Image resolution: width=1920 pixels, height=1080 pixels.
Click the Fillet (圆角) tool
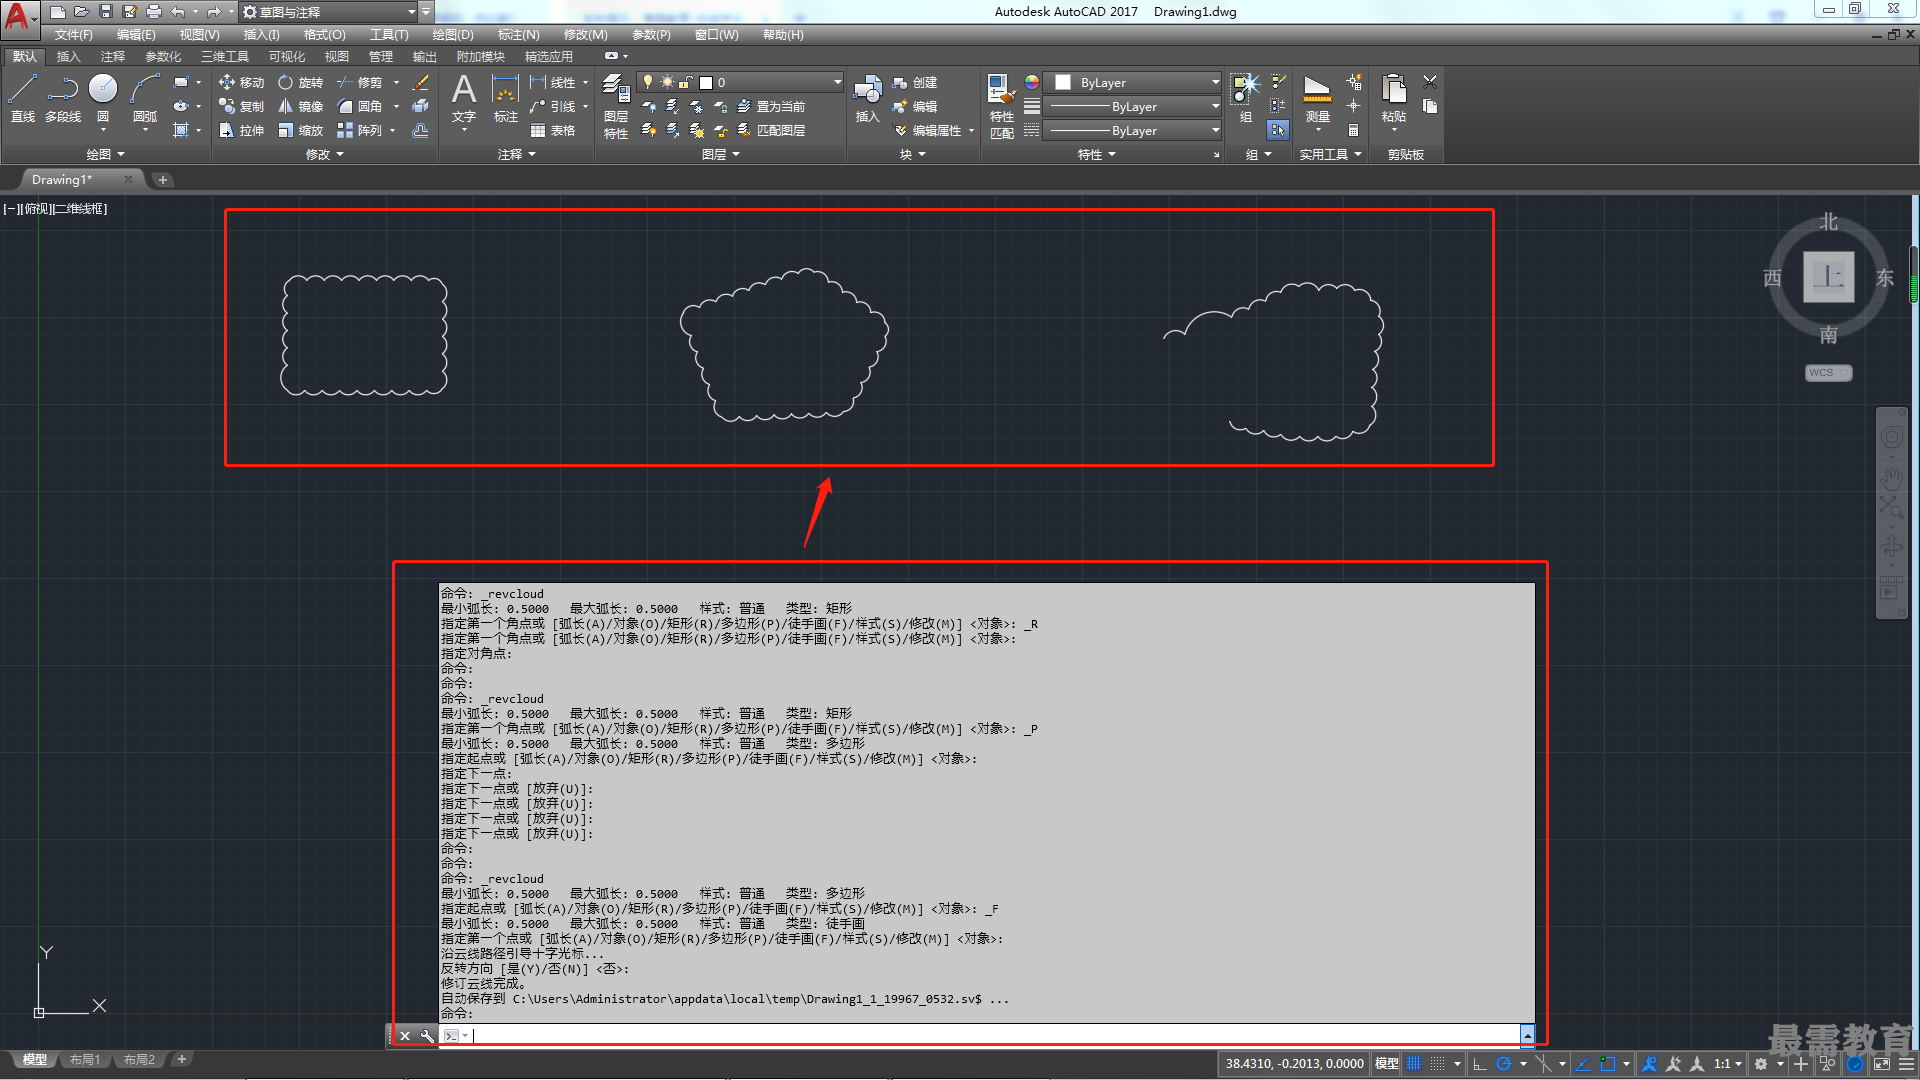pyautogui.click(x=360, y=106)
